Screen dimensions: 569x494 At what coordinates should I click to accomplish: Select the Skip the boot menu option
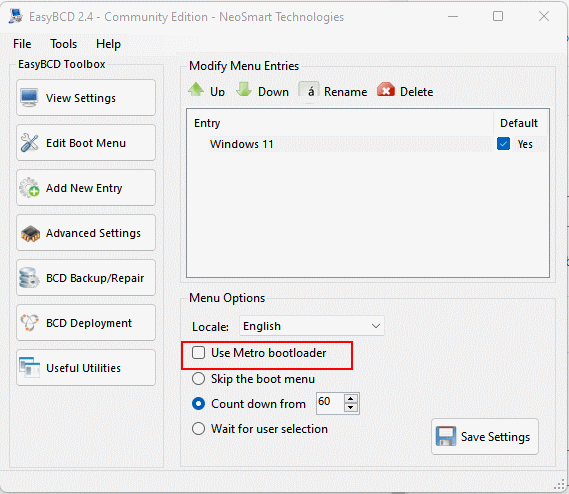pos(198,379)
